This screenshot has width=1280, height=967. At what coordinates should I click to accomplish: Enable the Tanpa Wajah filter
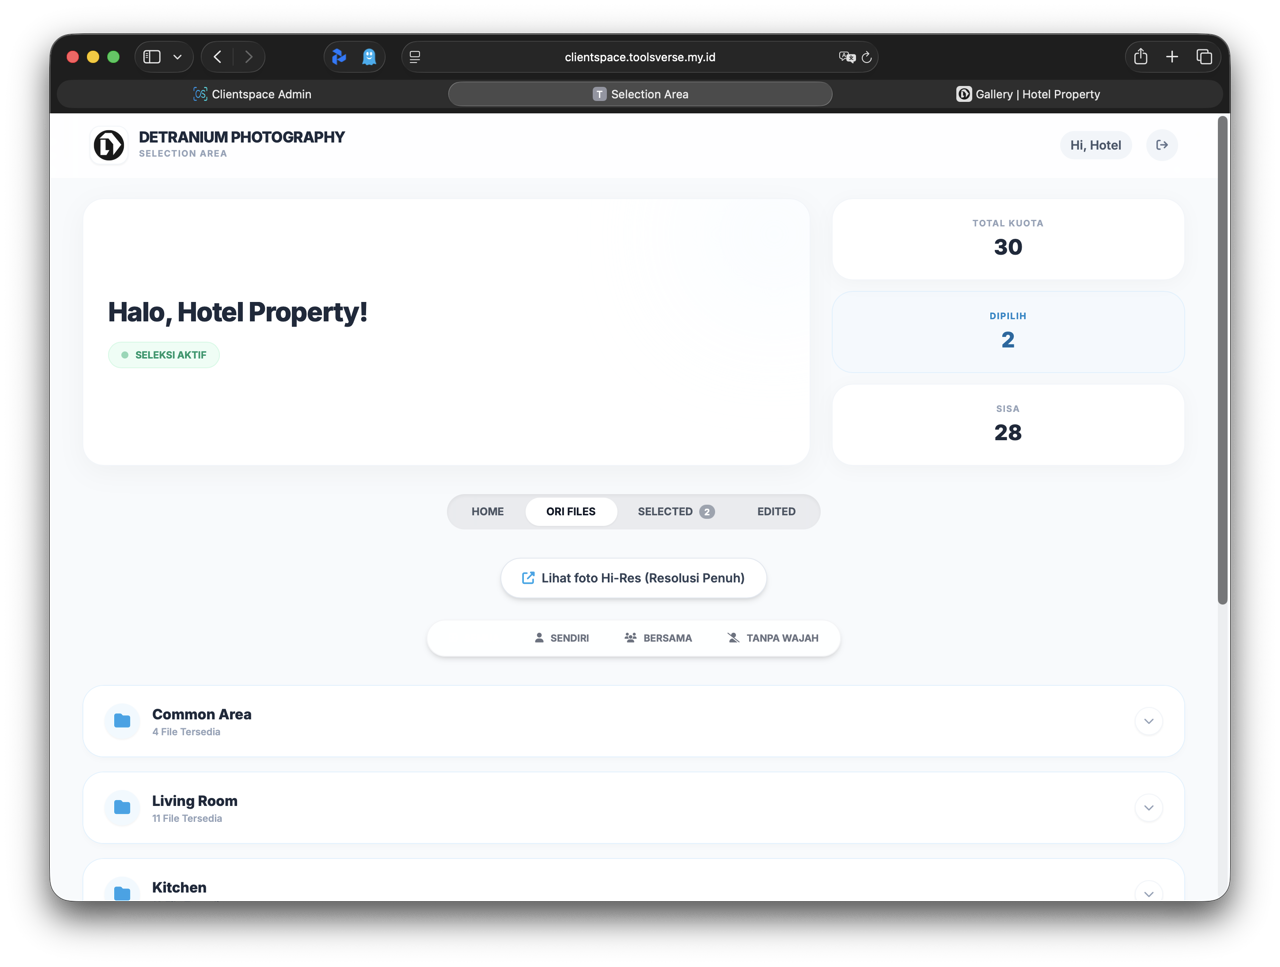point(773,638)
